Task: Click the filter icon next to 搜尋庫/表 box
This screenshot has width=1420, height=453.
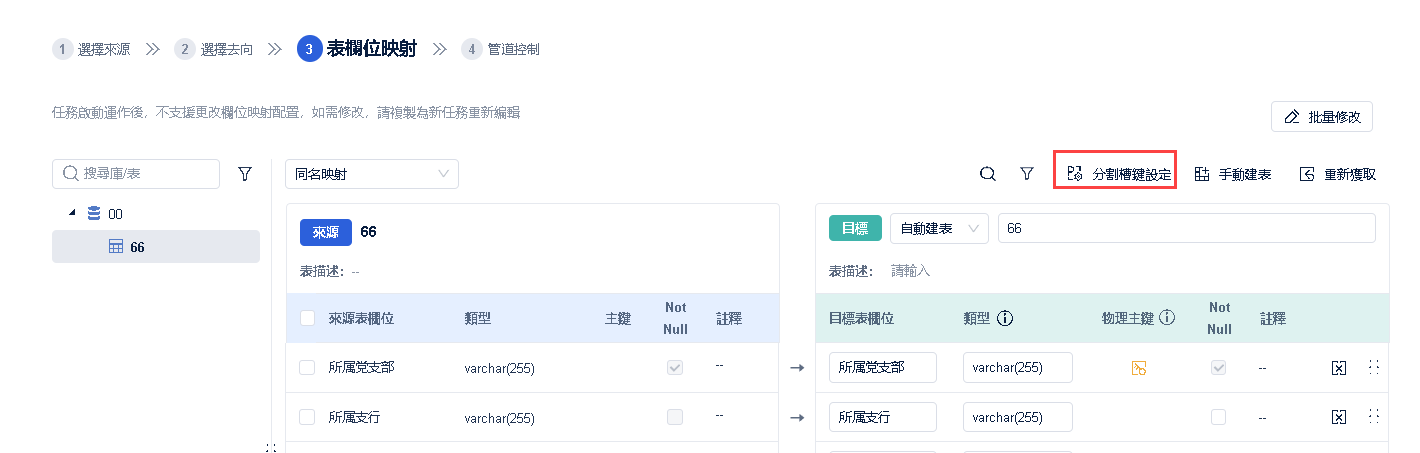Action: click(244, 174)
